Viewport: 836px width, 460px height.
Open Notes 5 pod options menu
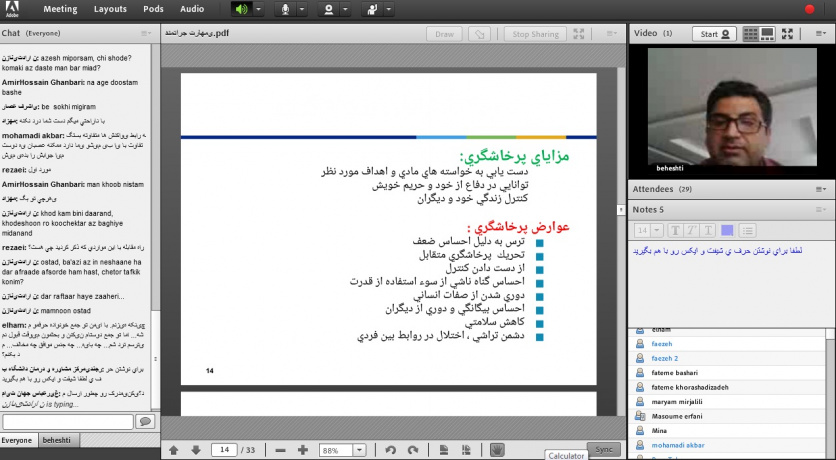click(x=821, y=209)
